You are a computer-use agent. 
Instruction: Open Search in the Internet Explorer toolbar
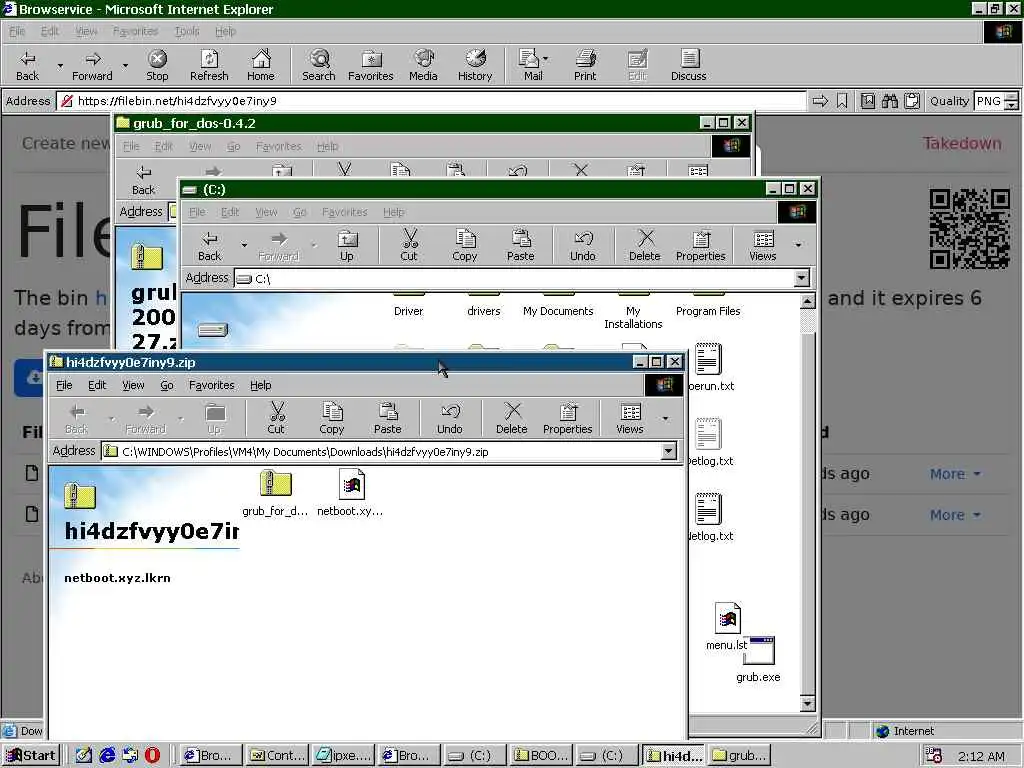click(x=319, y=65)
